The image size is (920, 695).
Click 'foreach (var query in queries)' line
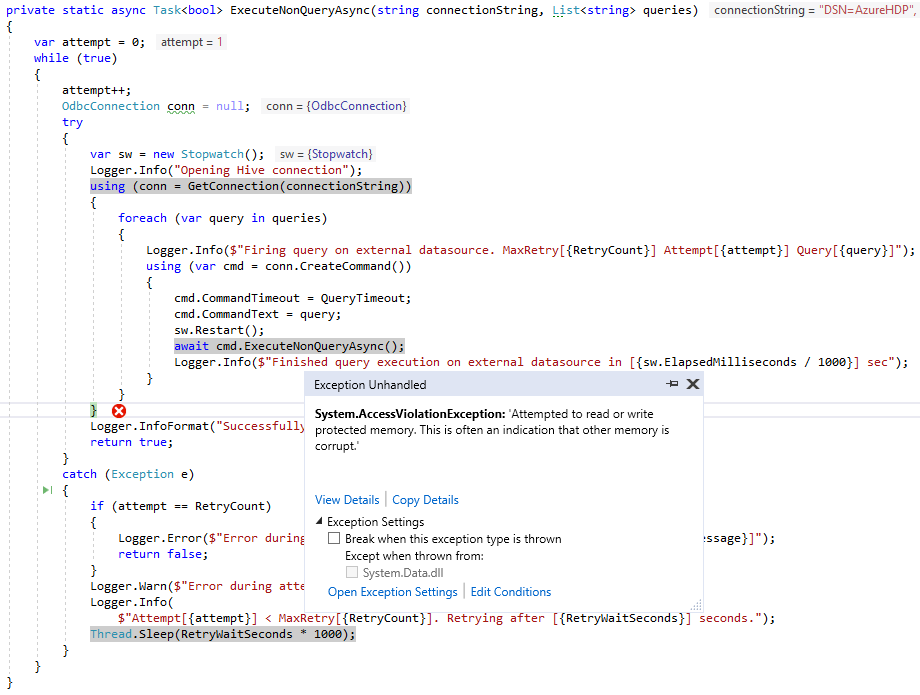click(222, 218)
